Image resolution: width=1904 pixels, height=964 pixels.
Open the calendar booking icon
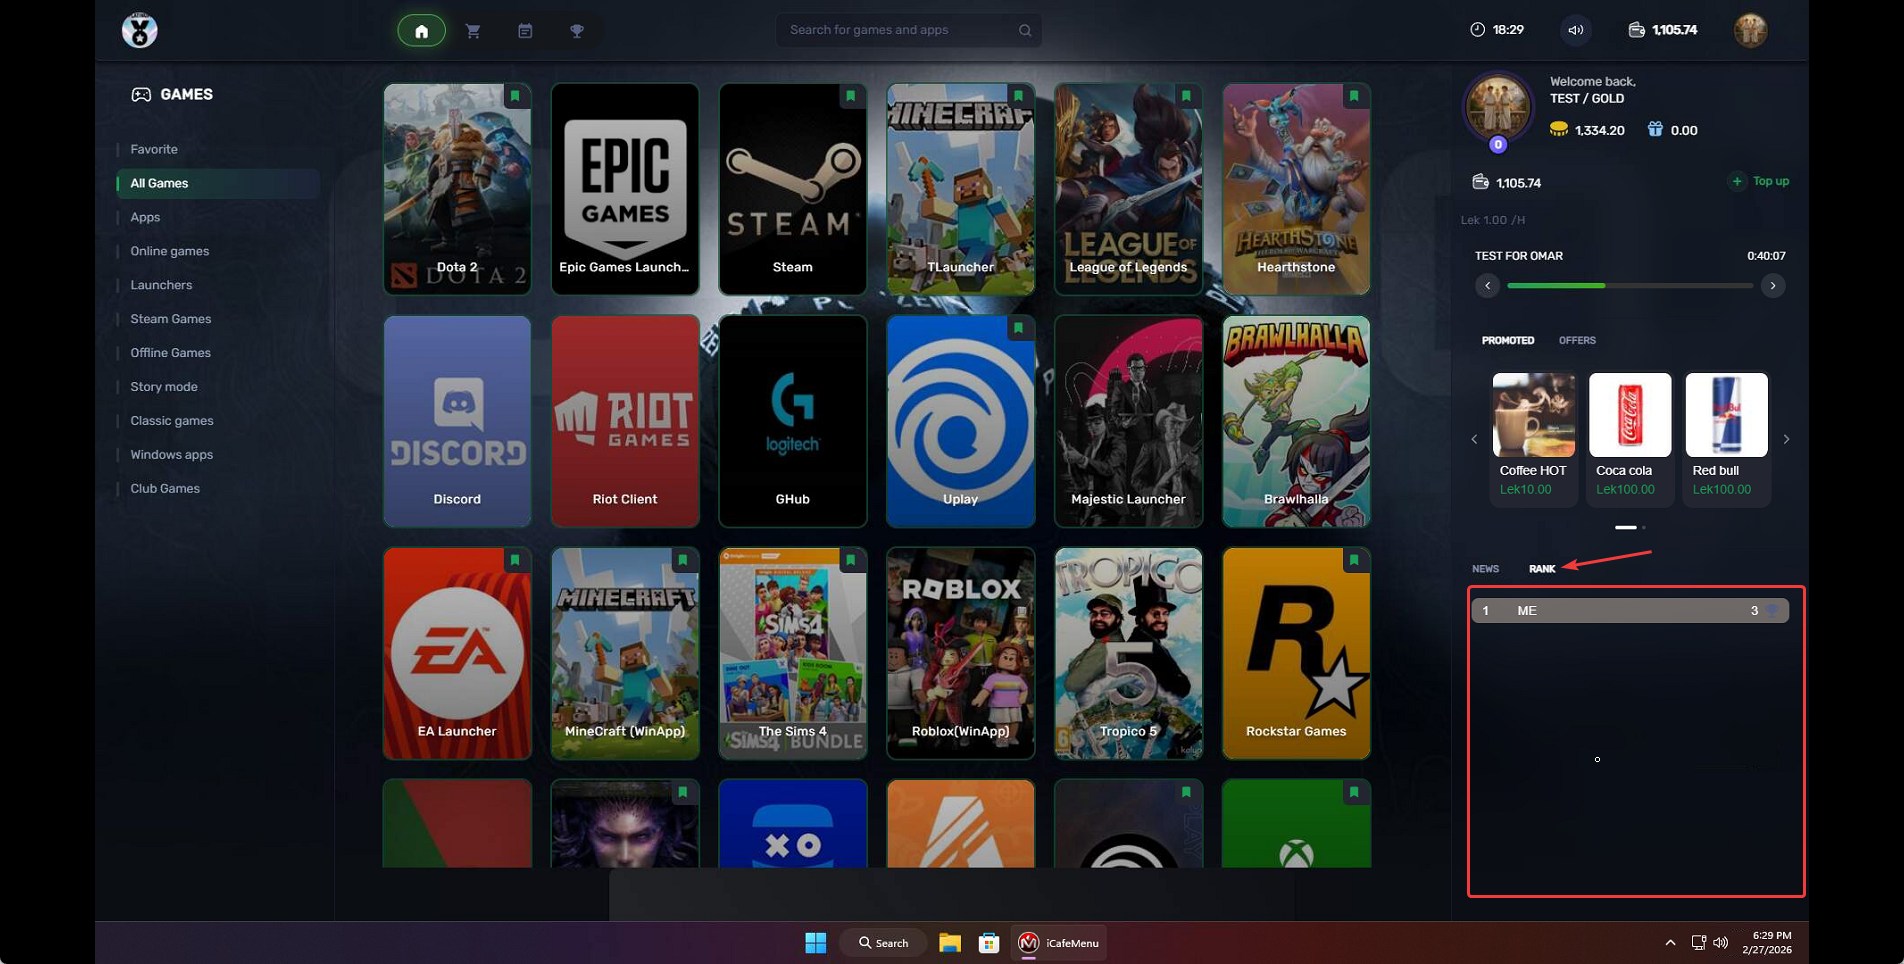525,31
